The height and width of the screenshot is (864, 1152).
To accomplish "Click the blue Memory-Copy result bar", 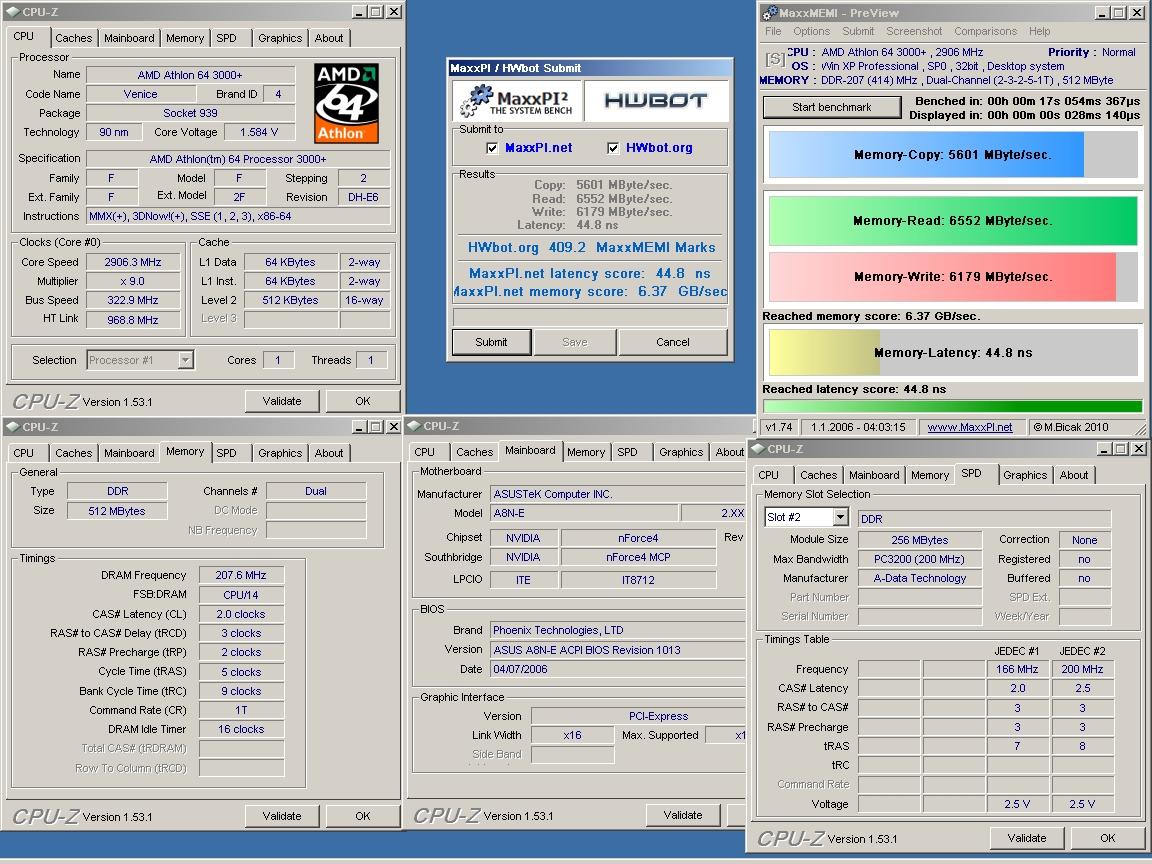I will click(x=954, y=155).
